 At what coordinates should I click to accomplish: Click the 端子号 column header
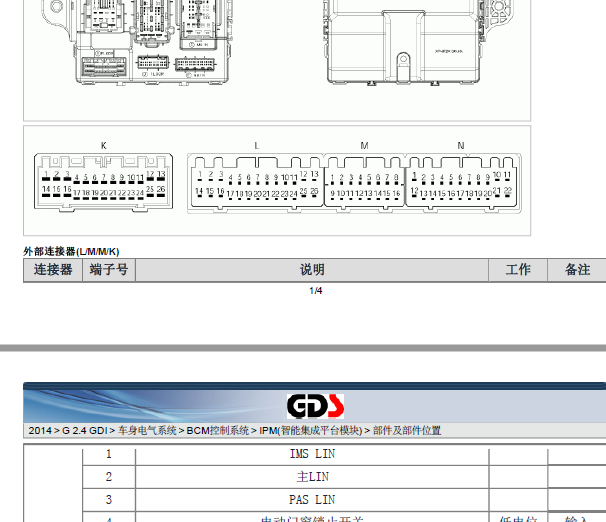[109, 270]
